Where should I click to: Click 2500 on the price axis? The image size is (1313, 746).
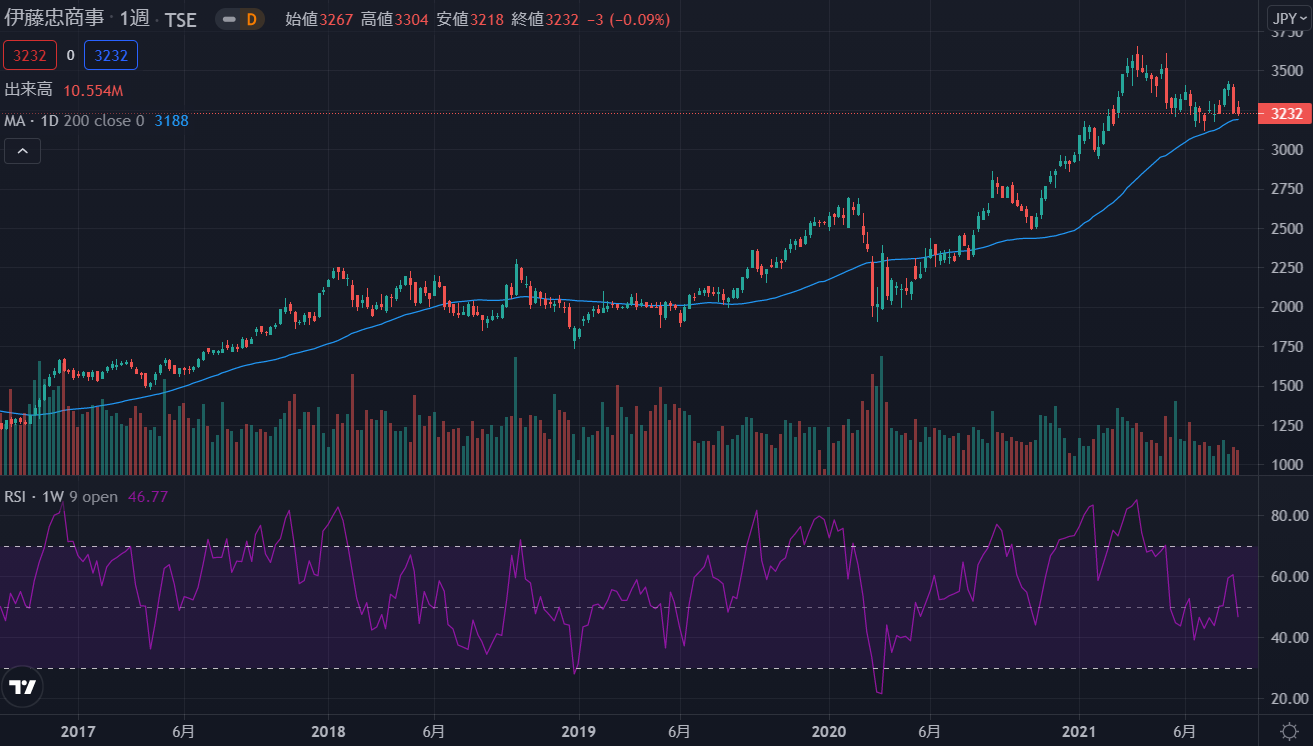(1287, 229)
